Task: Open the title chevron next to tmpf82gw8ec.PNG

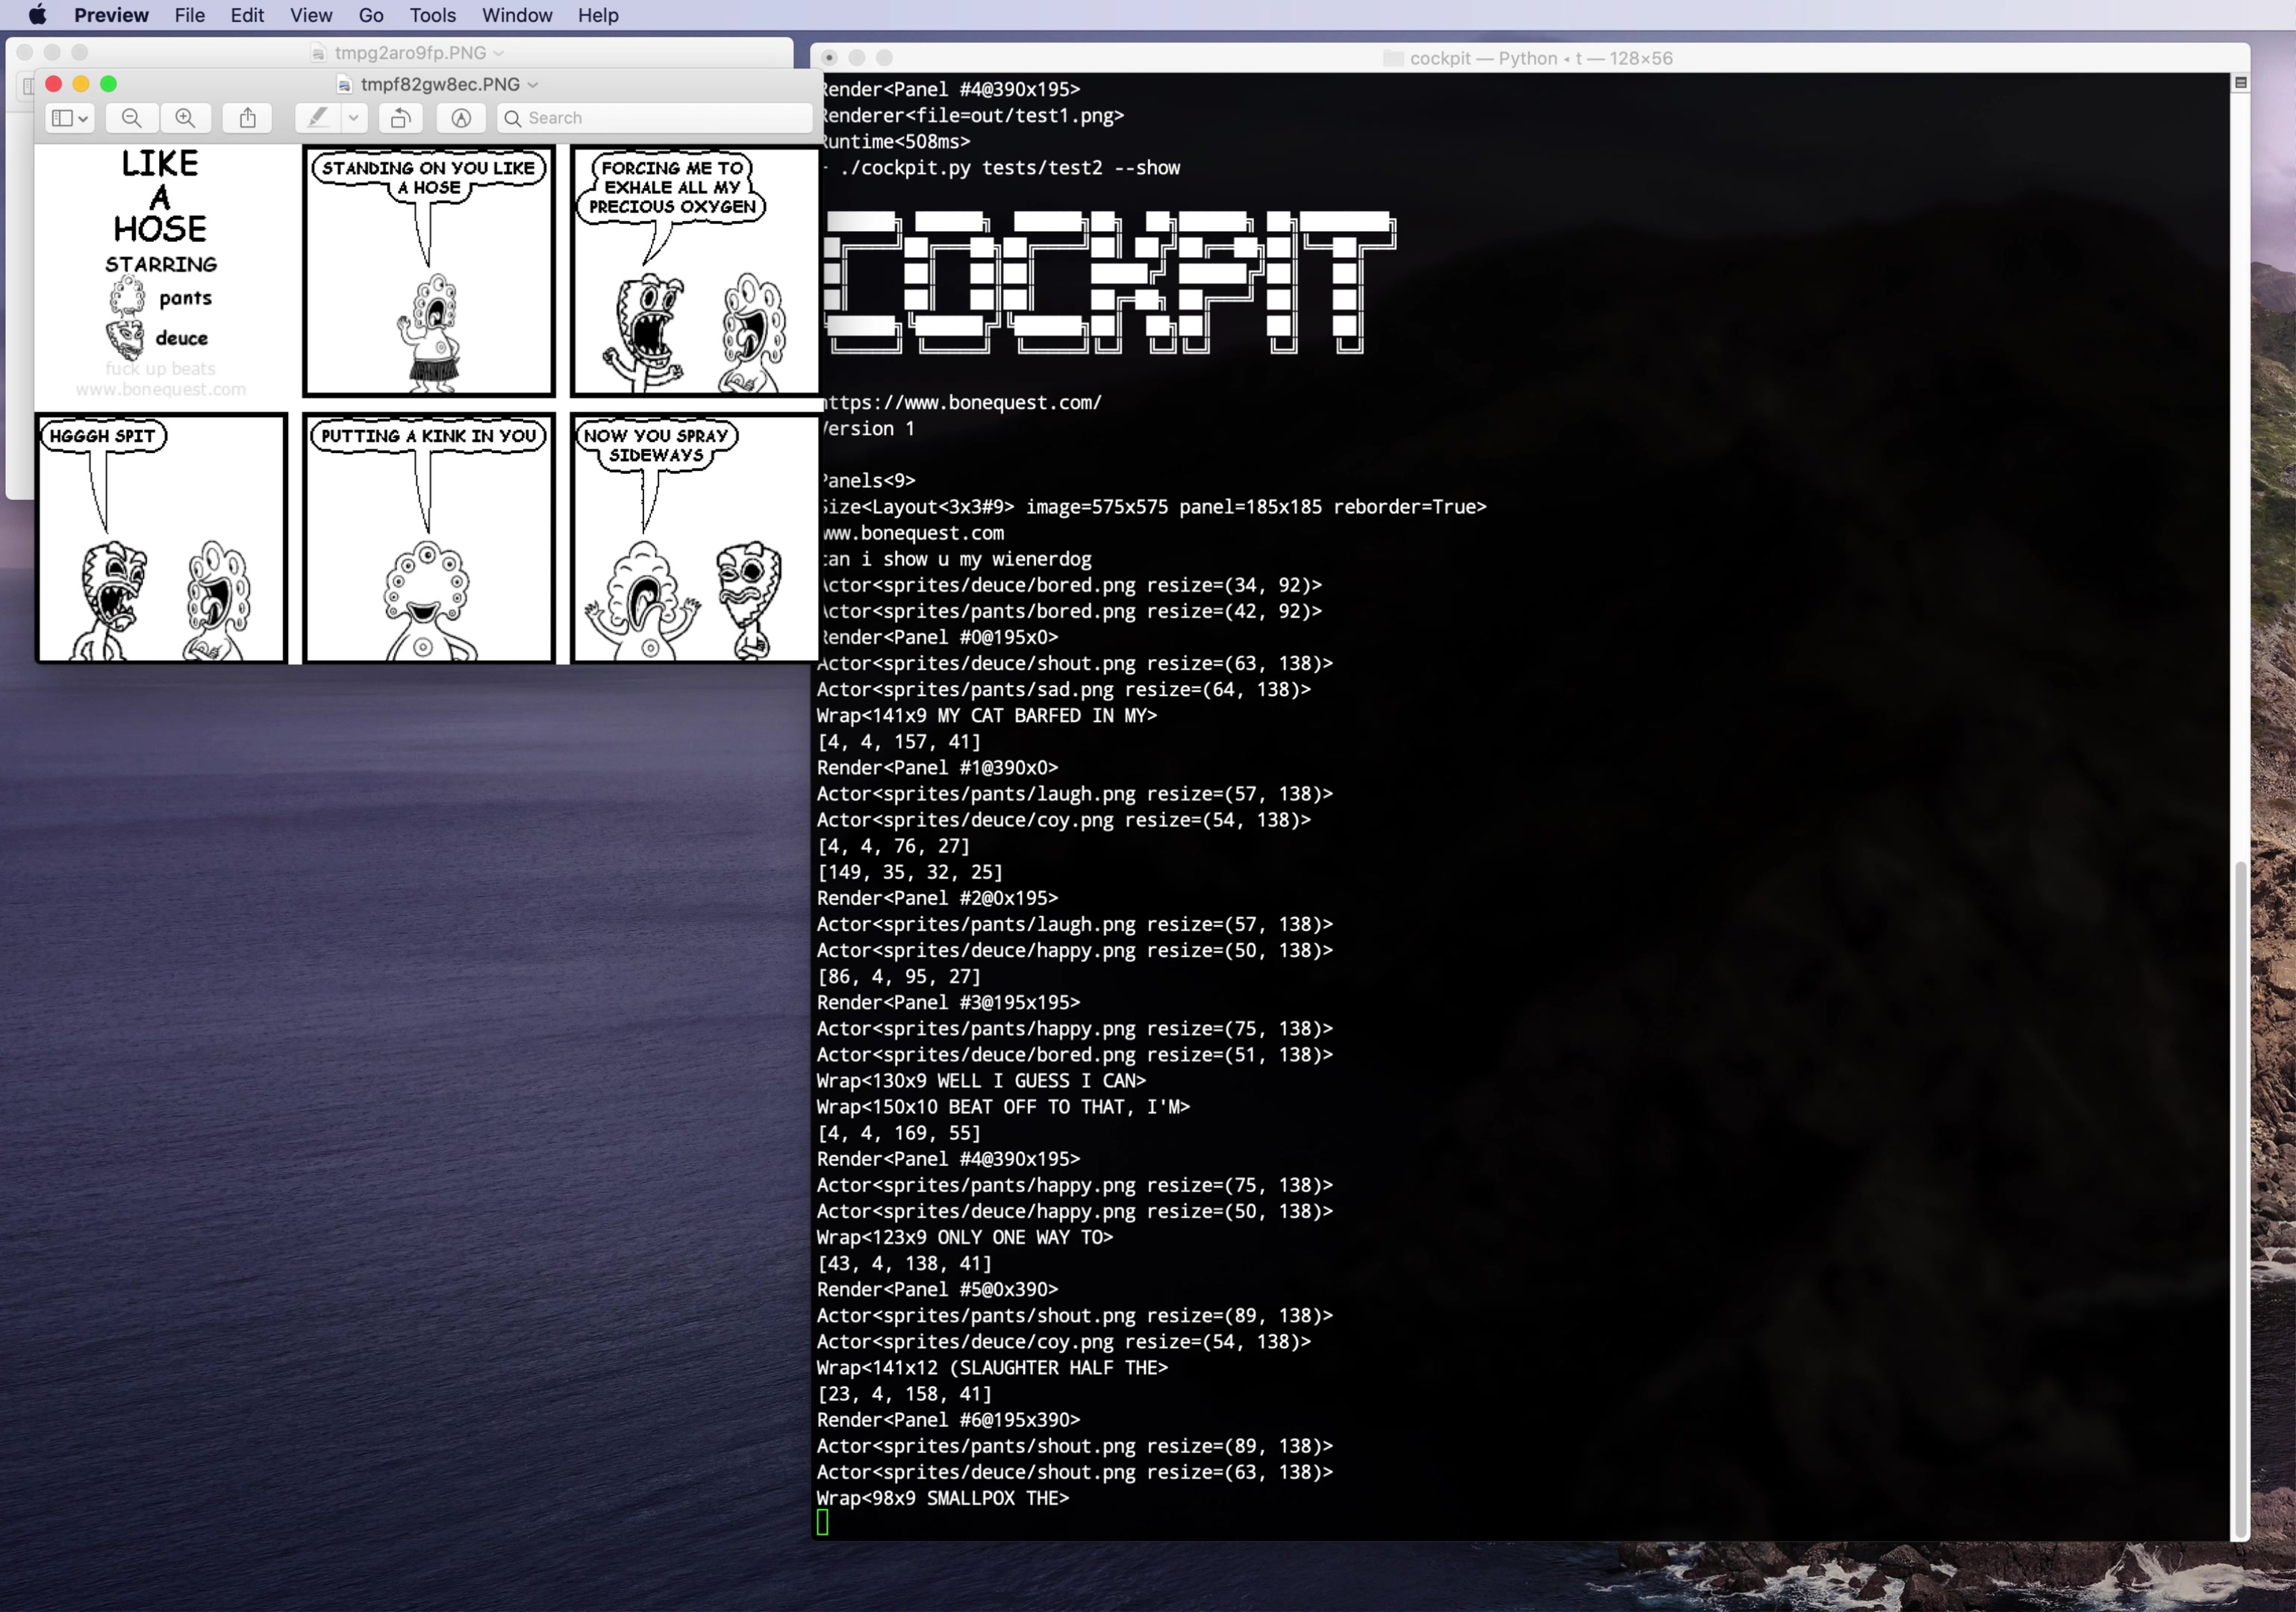Action: [x=533, y=85]
